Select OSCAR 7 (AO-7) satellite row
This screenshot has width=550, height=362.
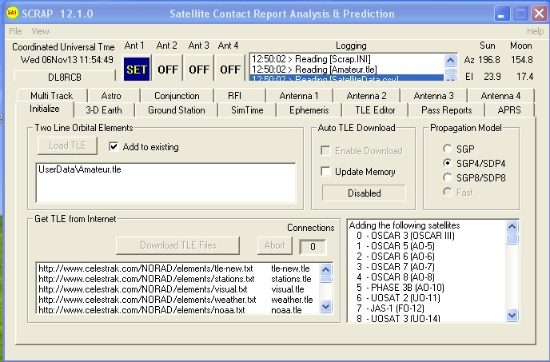pos(427,267)
